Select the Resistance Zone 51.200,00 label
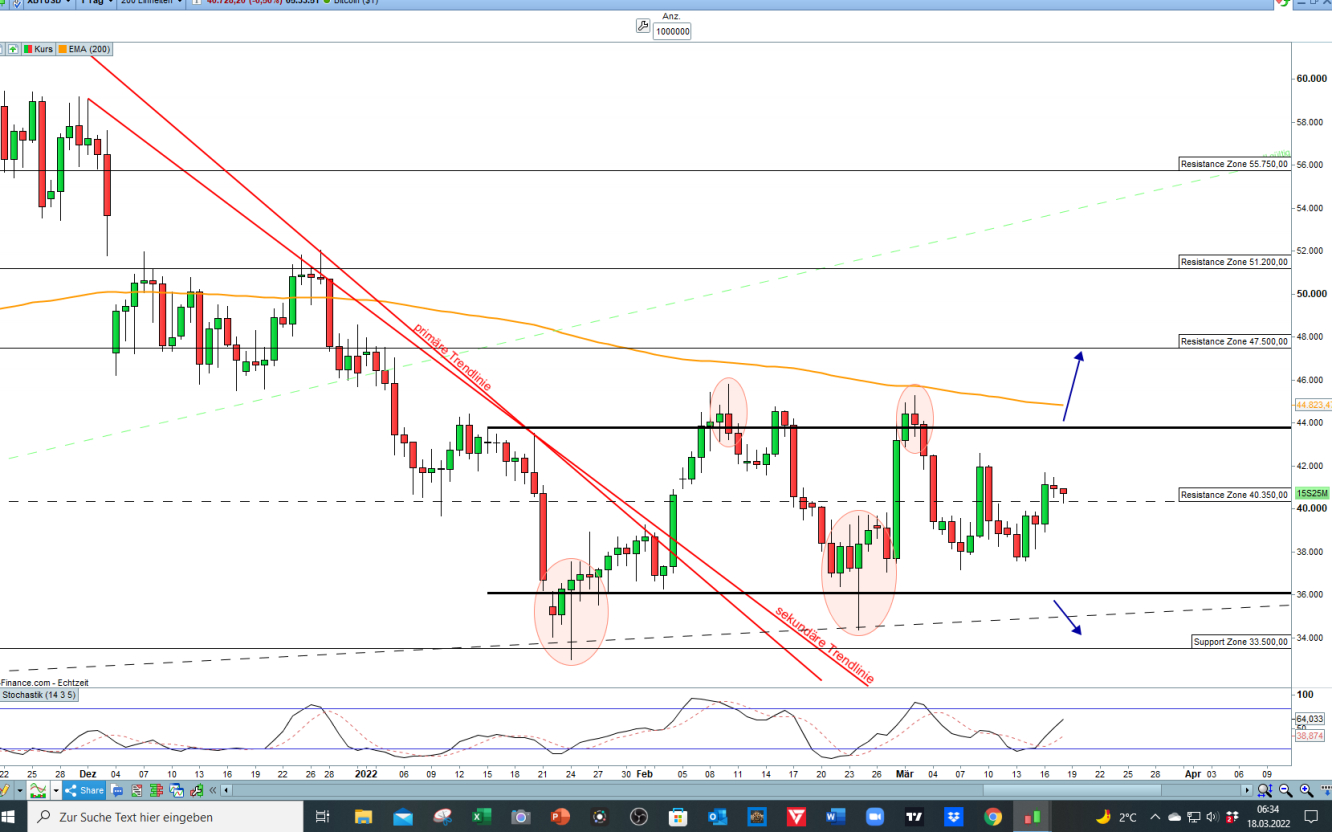The height and width of the screenshot is (832, 1332). click(1234, 262)
